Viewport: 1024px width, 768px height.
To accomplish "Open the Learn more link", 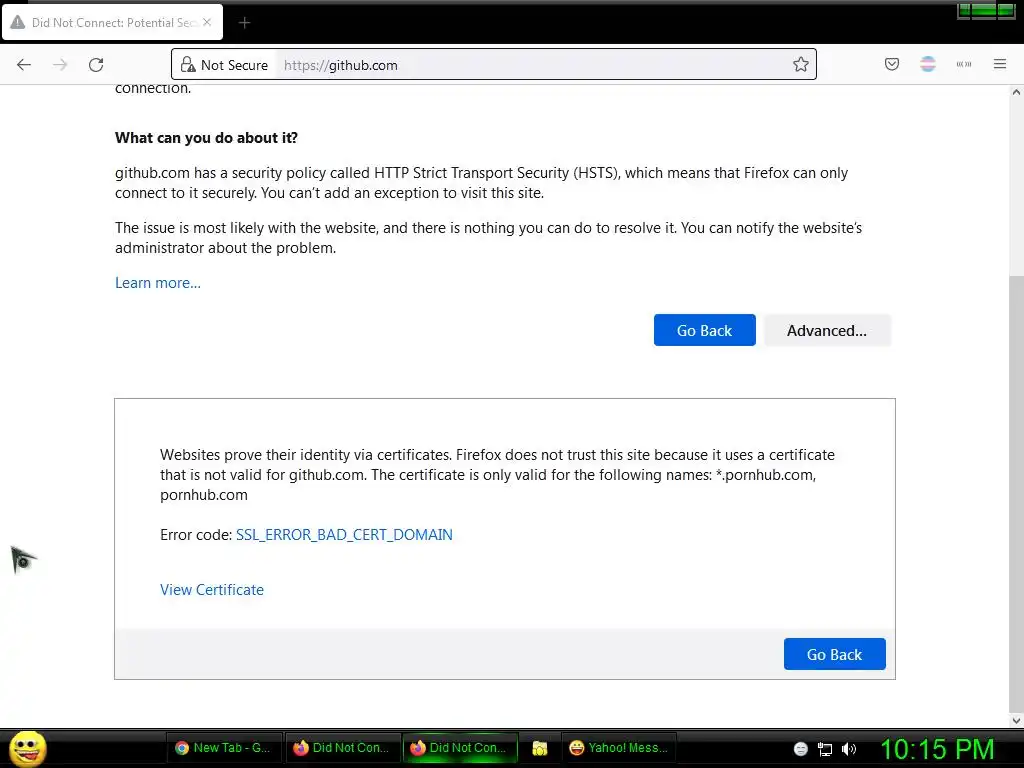I will [x=158, y=283].
